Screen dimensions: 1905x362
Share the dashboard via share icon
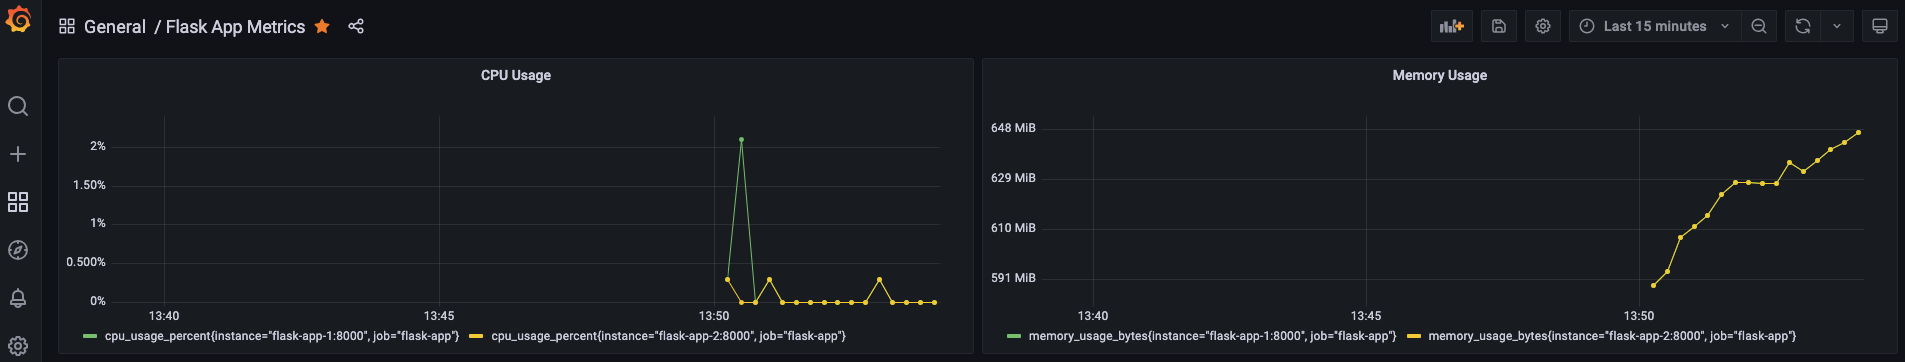[x=356, y=26]
